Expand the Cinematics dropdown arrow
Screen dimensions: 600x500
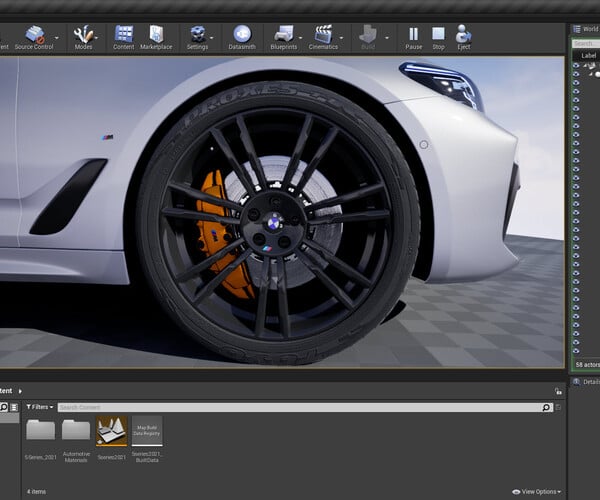341,38
